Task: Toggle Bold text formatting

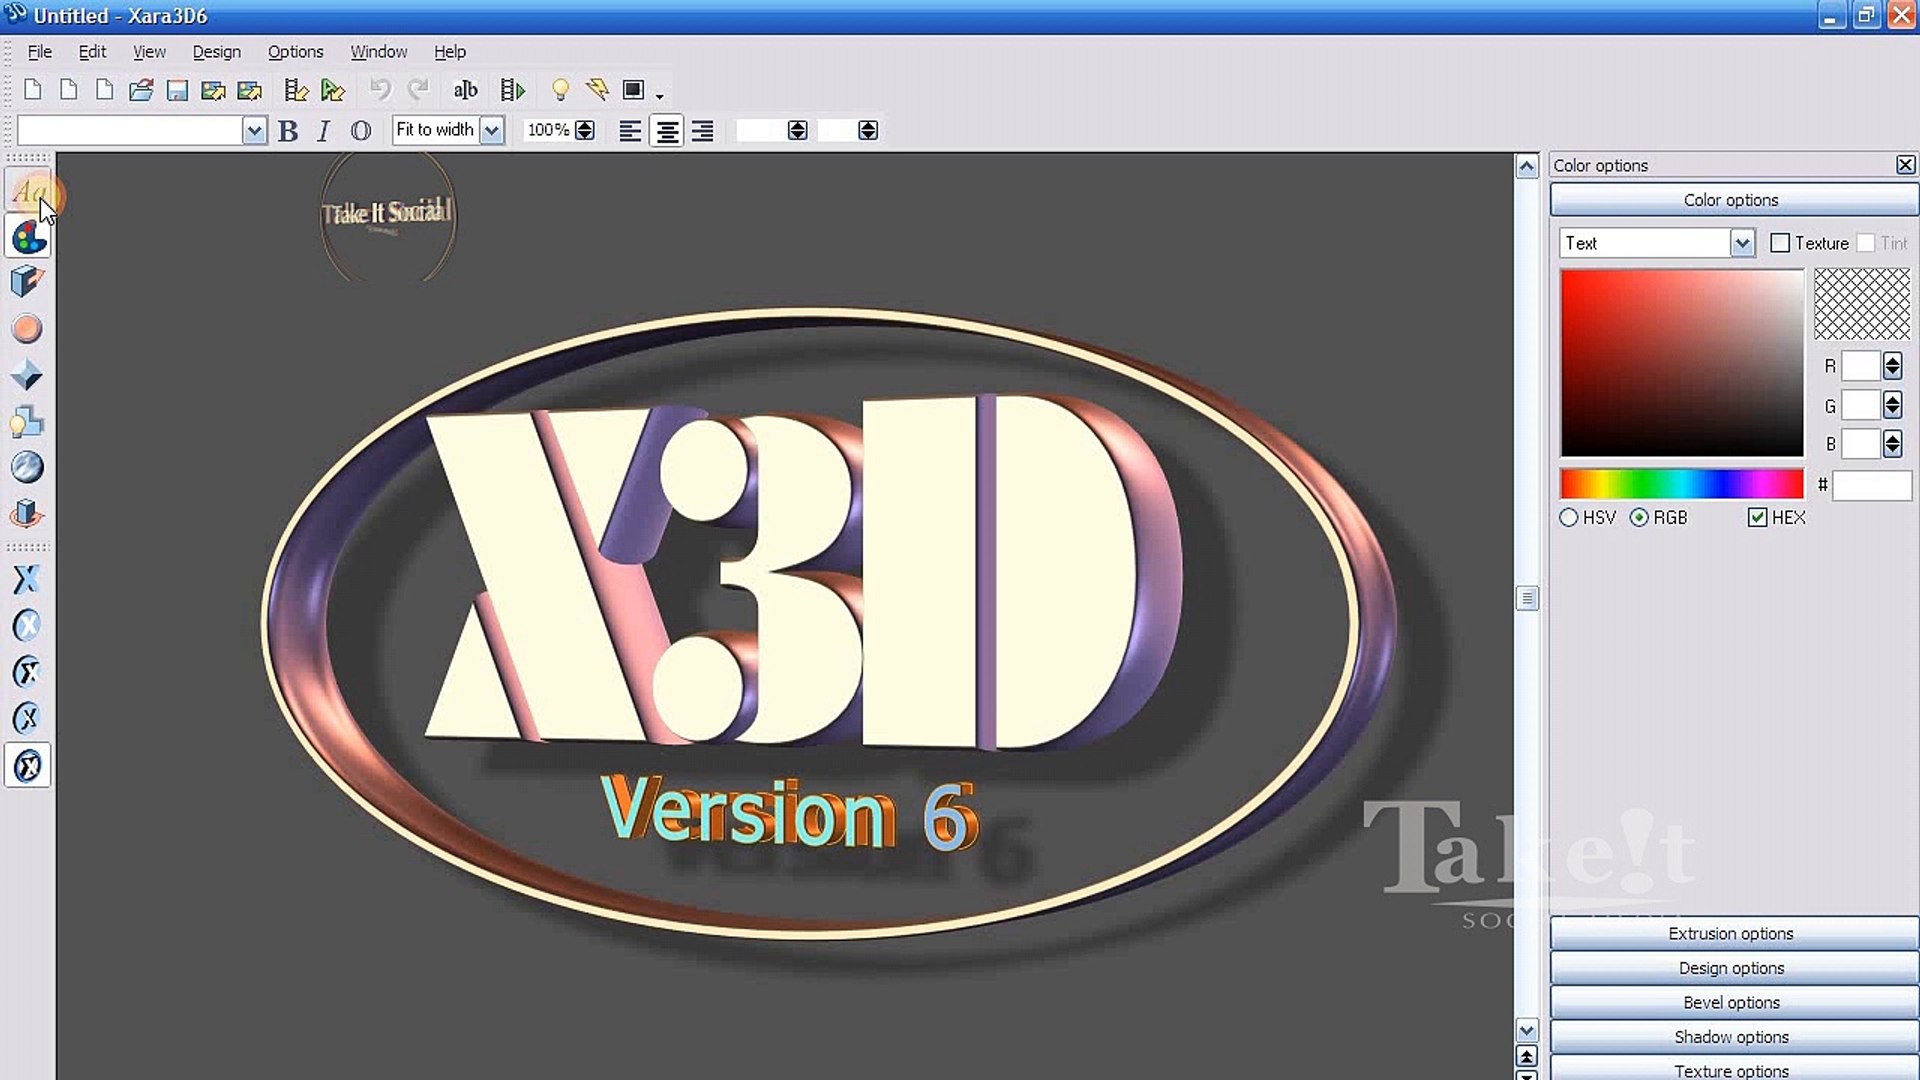Action: pos(288,131)
